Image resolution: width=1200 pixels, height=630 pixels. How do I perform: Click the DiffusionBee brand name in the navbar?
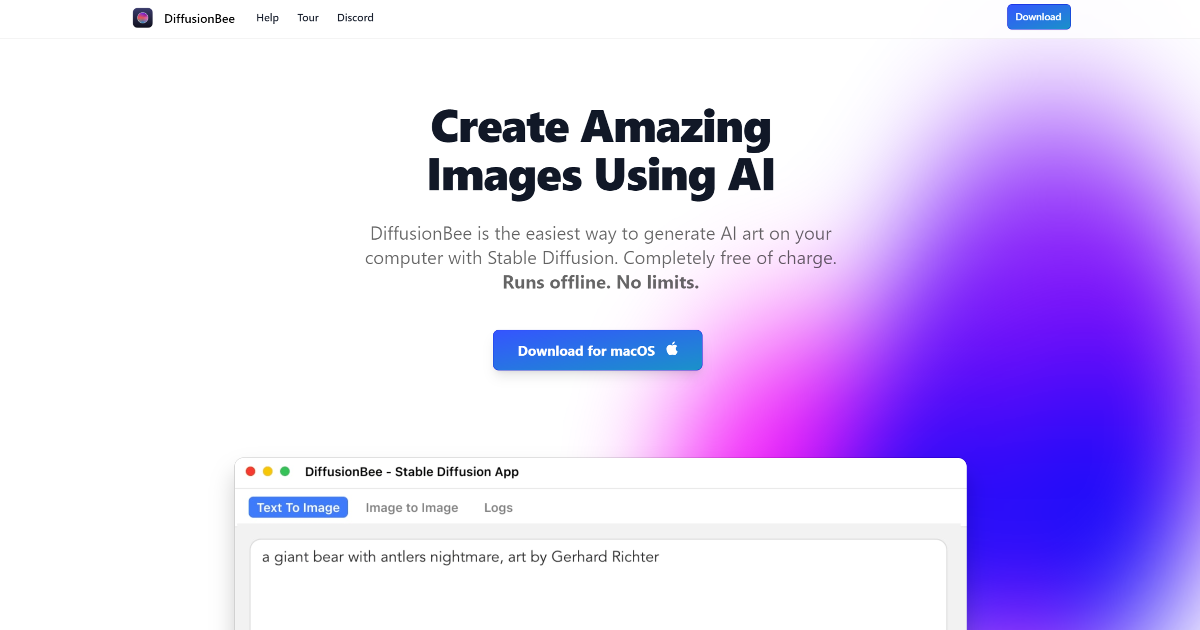coord(200,18)
